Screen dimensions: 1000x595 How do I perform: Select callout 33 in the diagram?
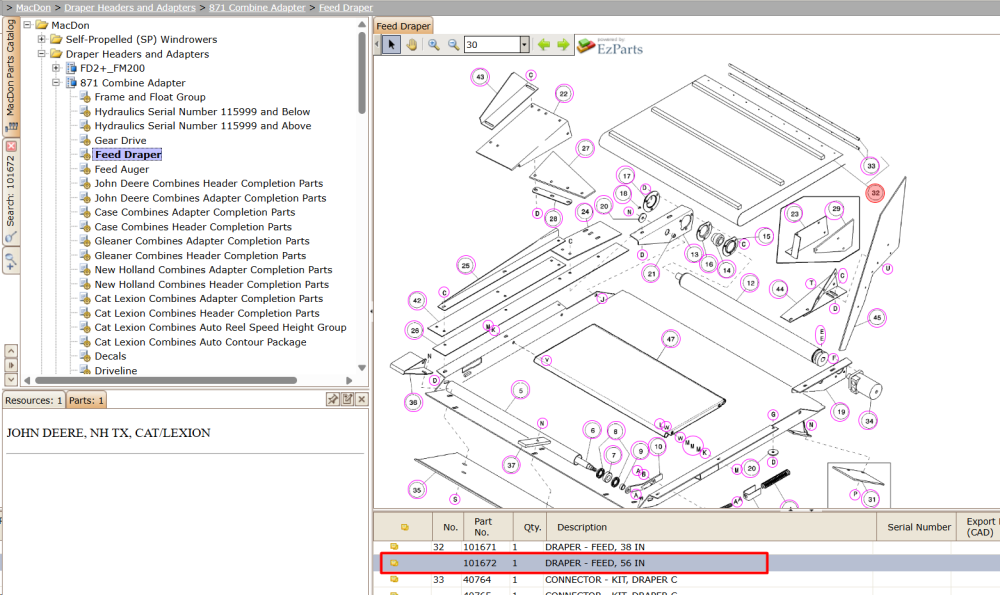(x=871, y=166)
